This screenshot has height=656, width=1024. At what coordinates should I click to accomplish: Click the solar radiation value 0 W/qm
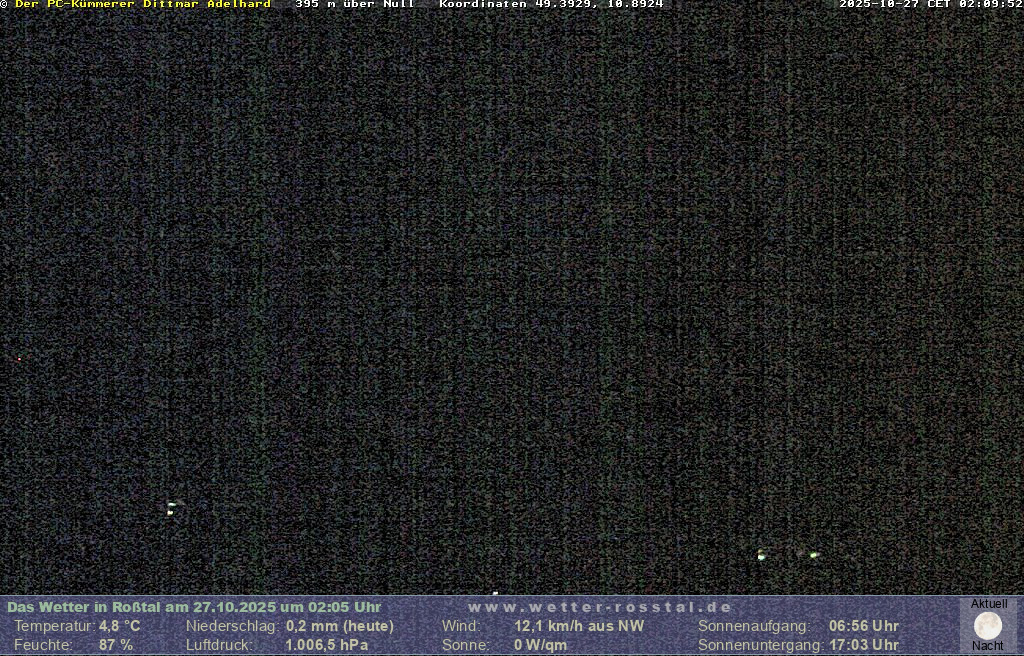540,645
